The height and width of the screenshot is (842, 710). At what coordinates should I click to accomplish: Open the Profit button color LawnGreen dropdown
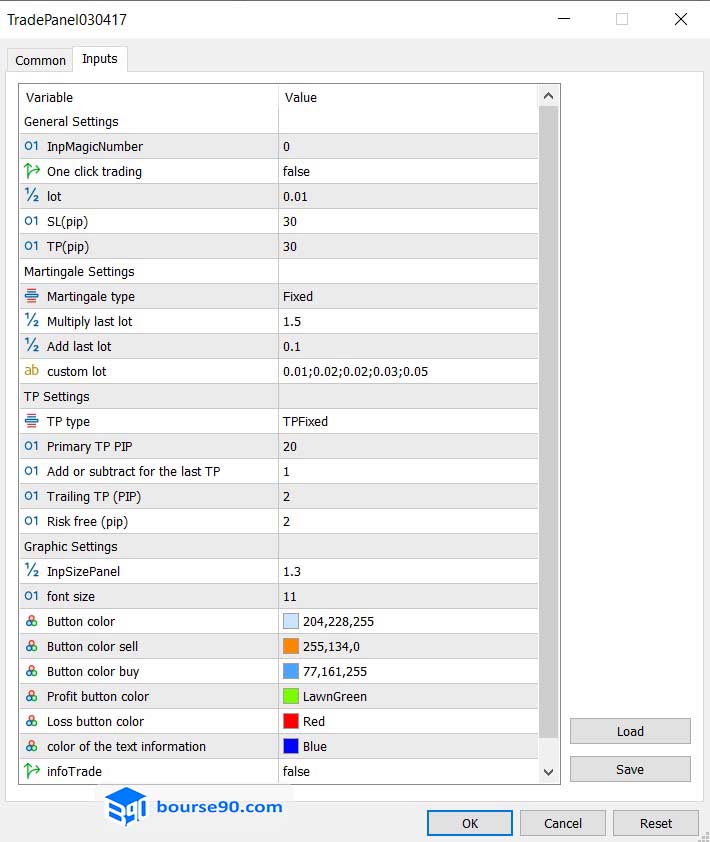[x=407, y=697]
